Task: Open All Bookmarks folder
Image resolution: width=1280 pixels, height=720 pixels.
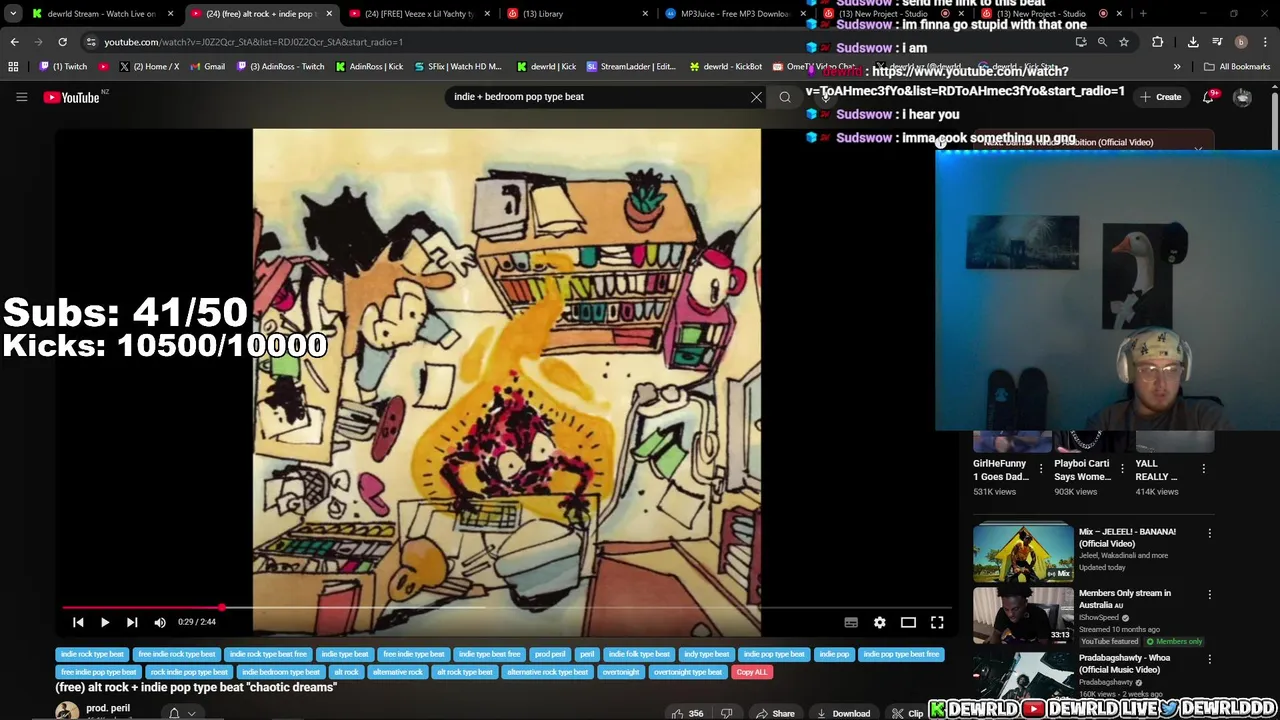Action: 1237,67
